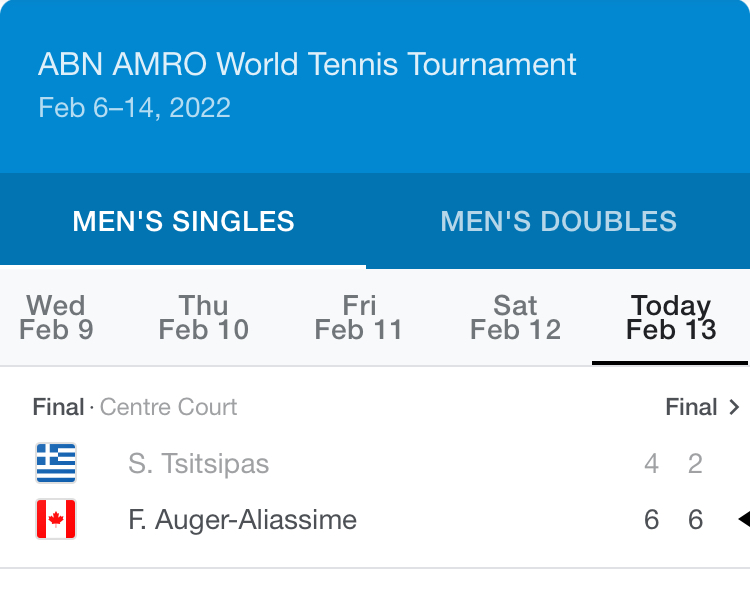Expand match details via the Final chevron
The width and height of the screenshot is (750, 593).
pos(735,407)
